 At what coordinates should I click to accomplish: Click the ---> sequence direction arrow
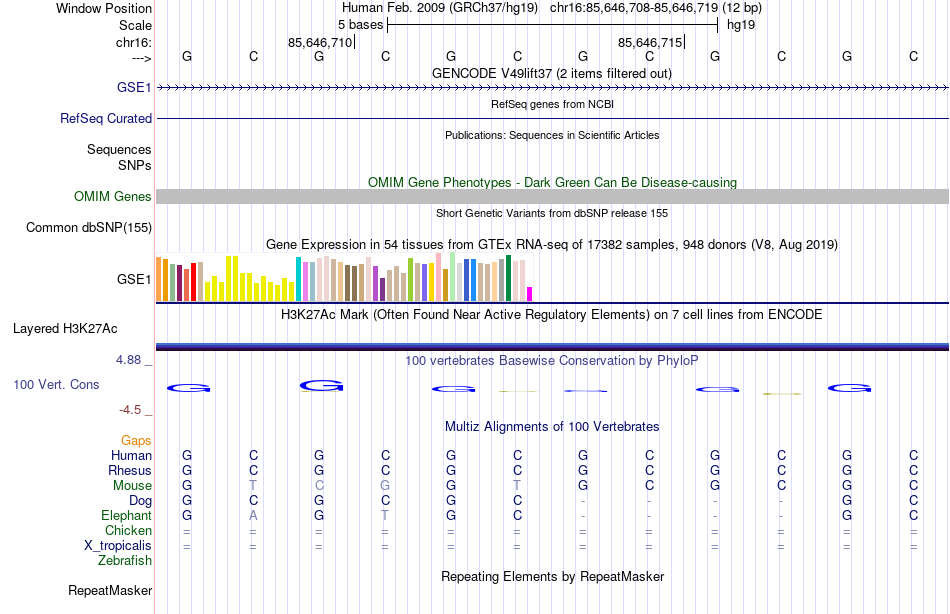point(142,58)
